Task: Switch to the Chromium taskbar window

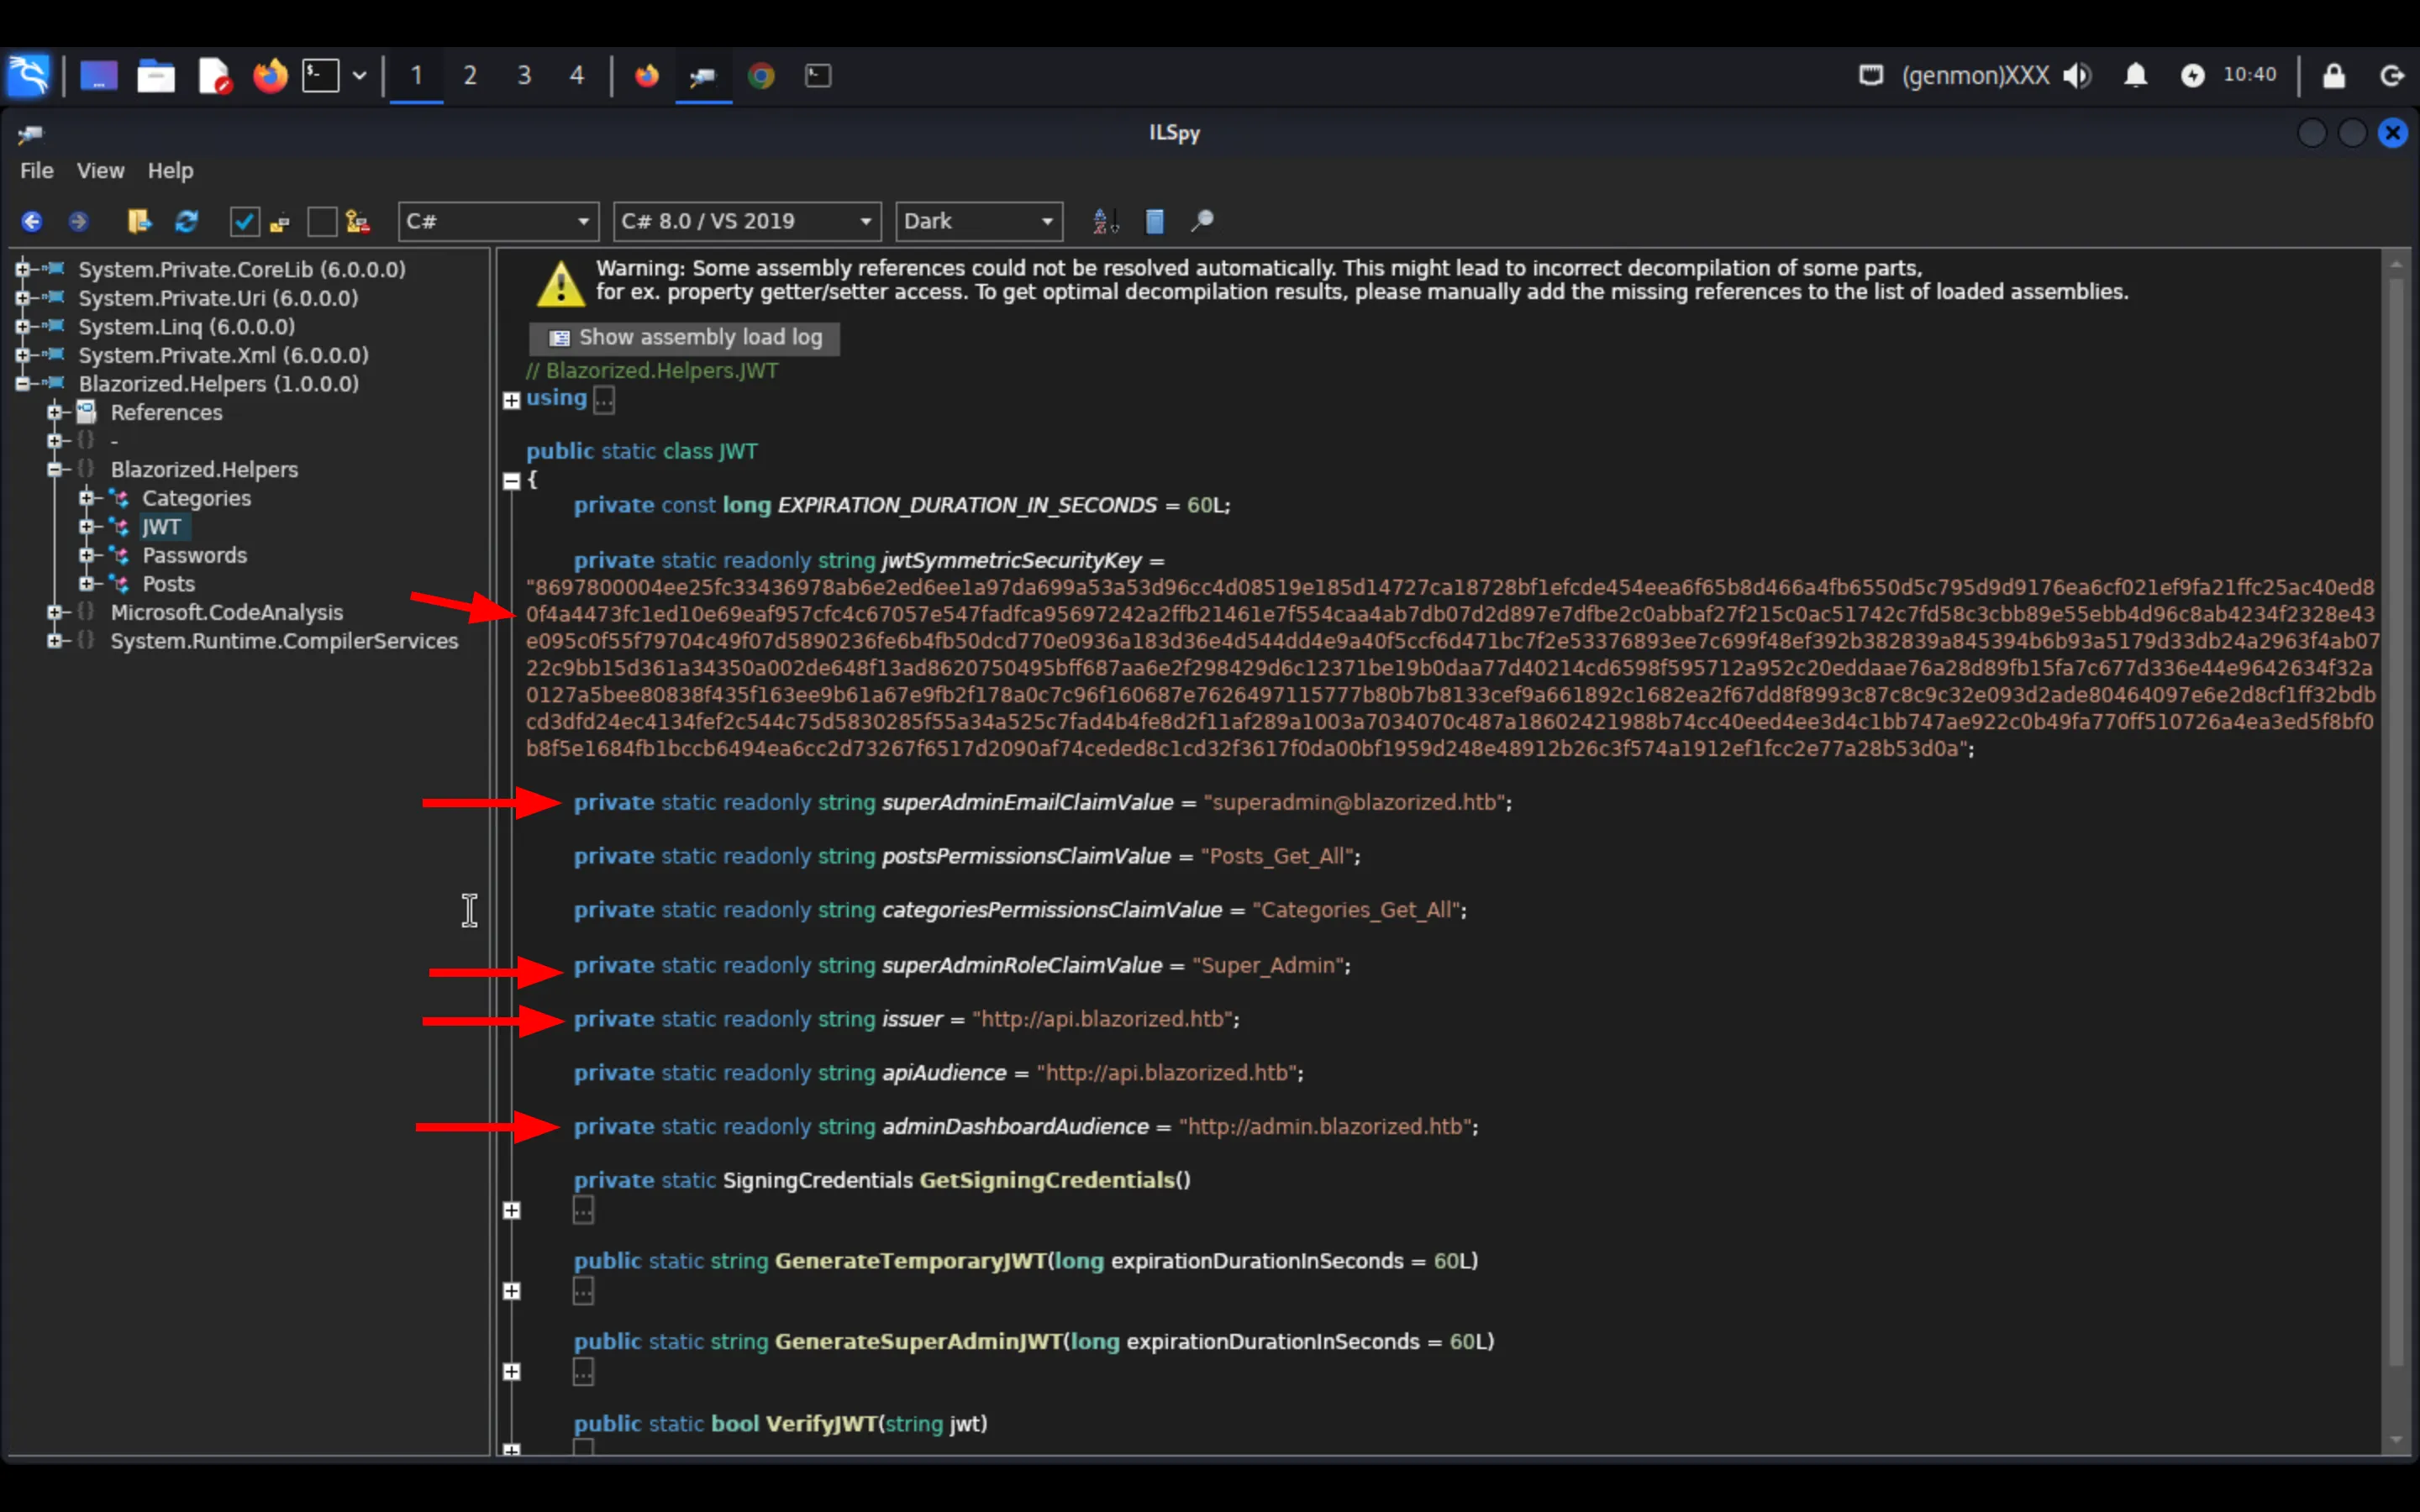Action: 761,75
